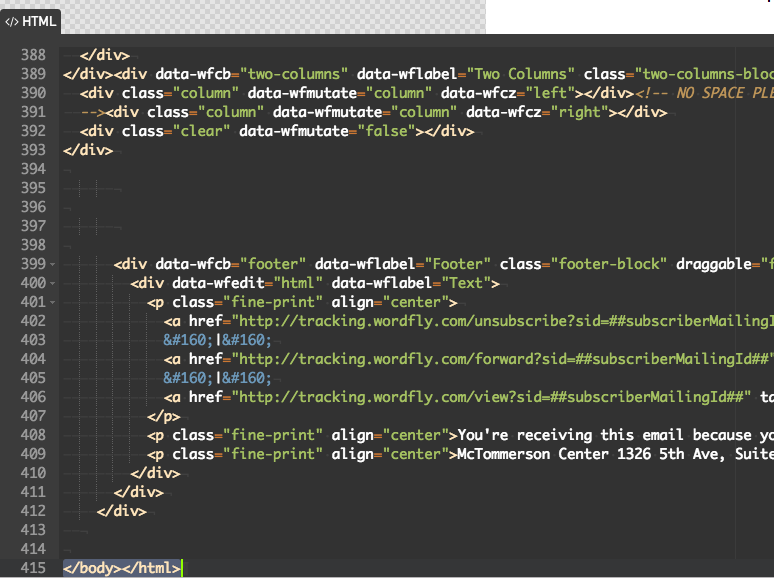The image size is (774, 578).
Task: Click the closing </div> tag on line 393
Action: [x=88, y=150]
